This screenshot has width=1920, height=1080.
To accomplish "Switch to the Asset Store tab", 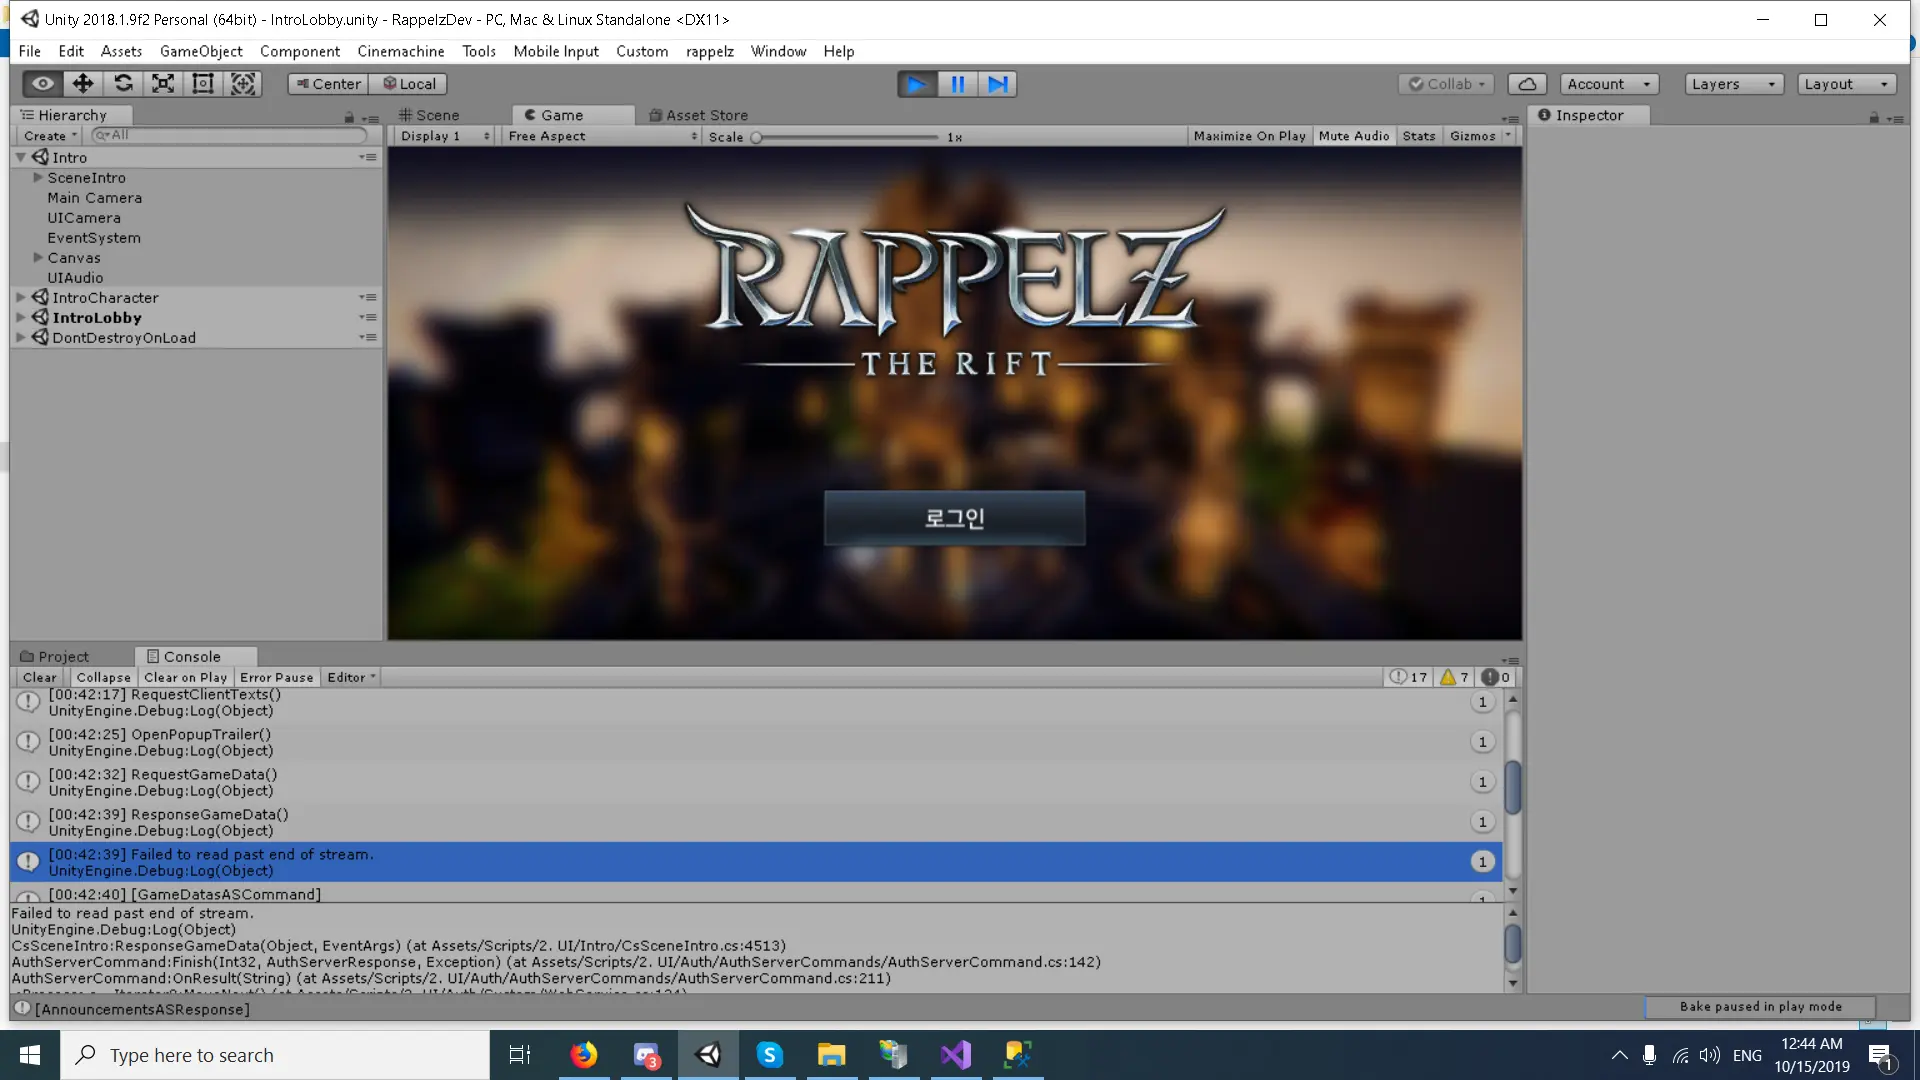I will tap(698, 115).
